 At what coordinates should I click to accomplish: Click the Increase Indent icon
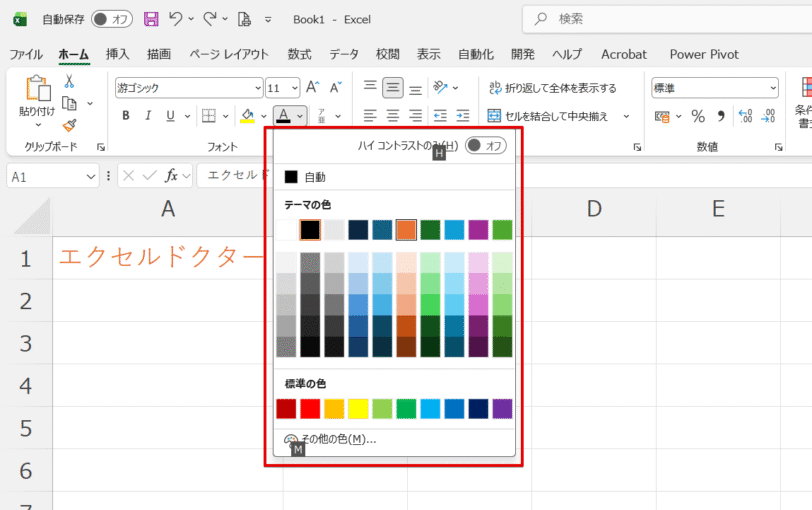463,115
